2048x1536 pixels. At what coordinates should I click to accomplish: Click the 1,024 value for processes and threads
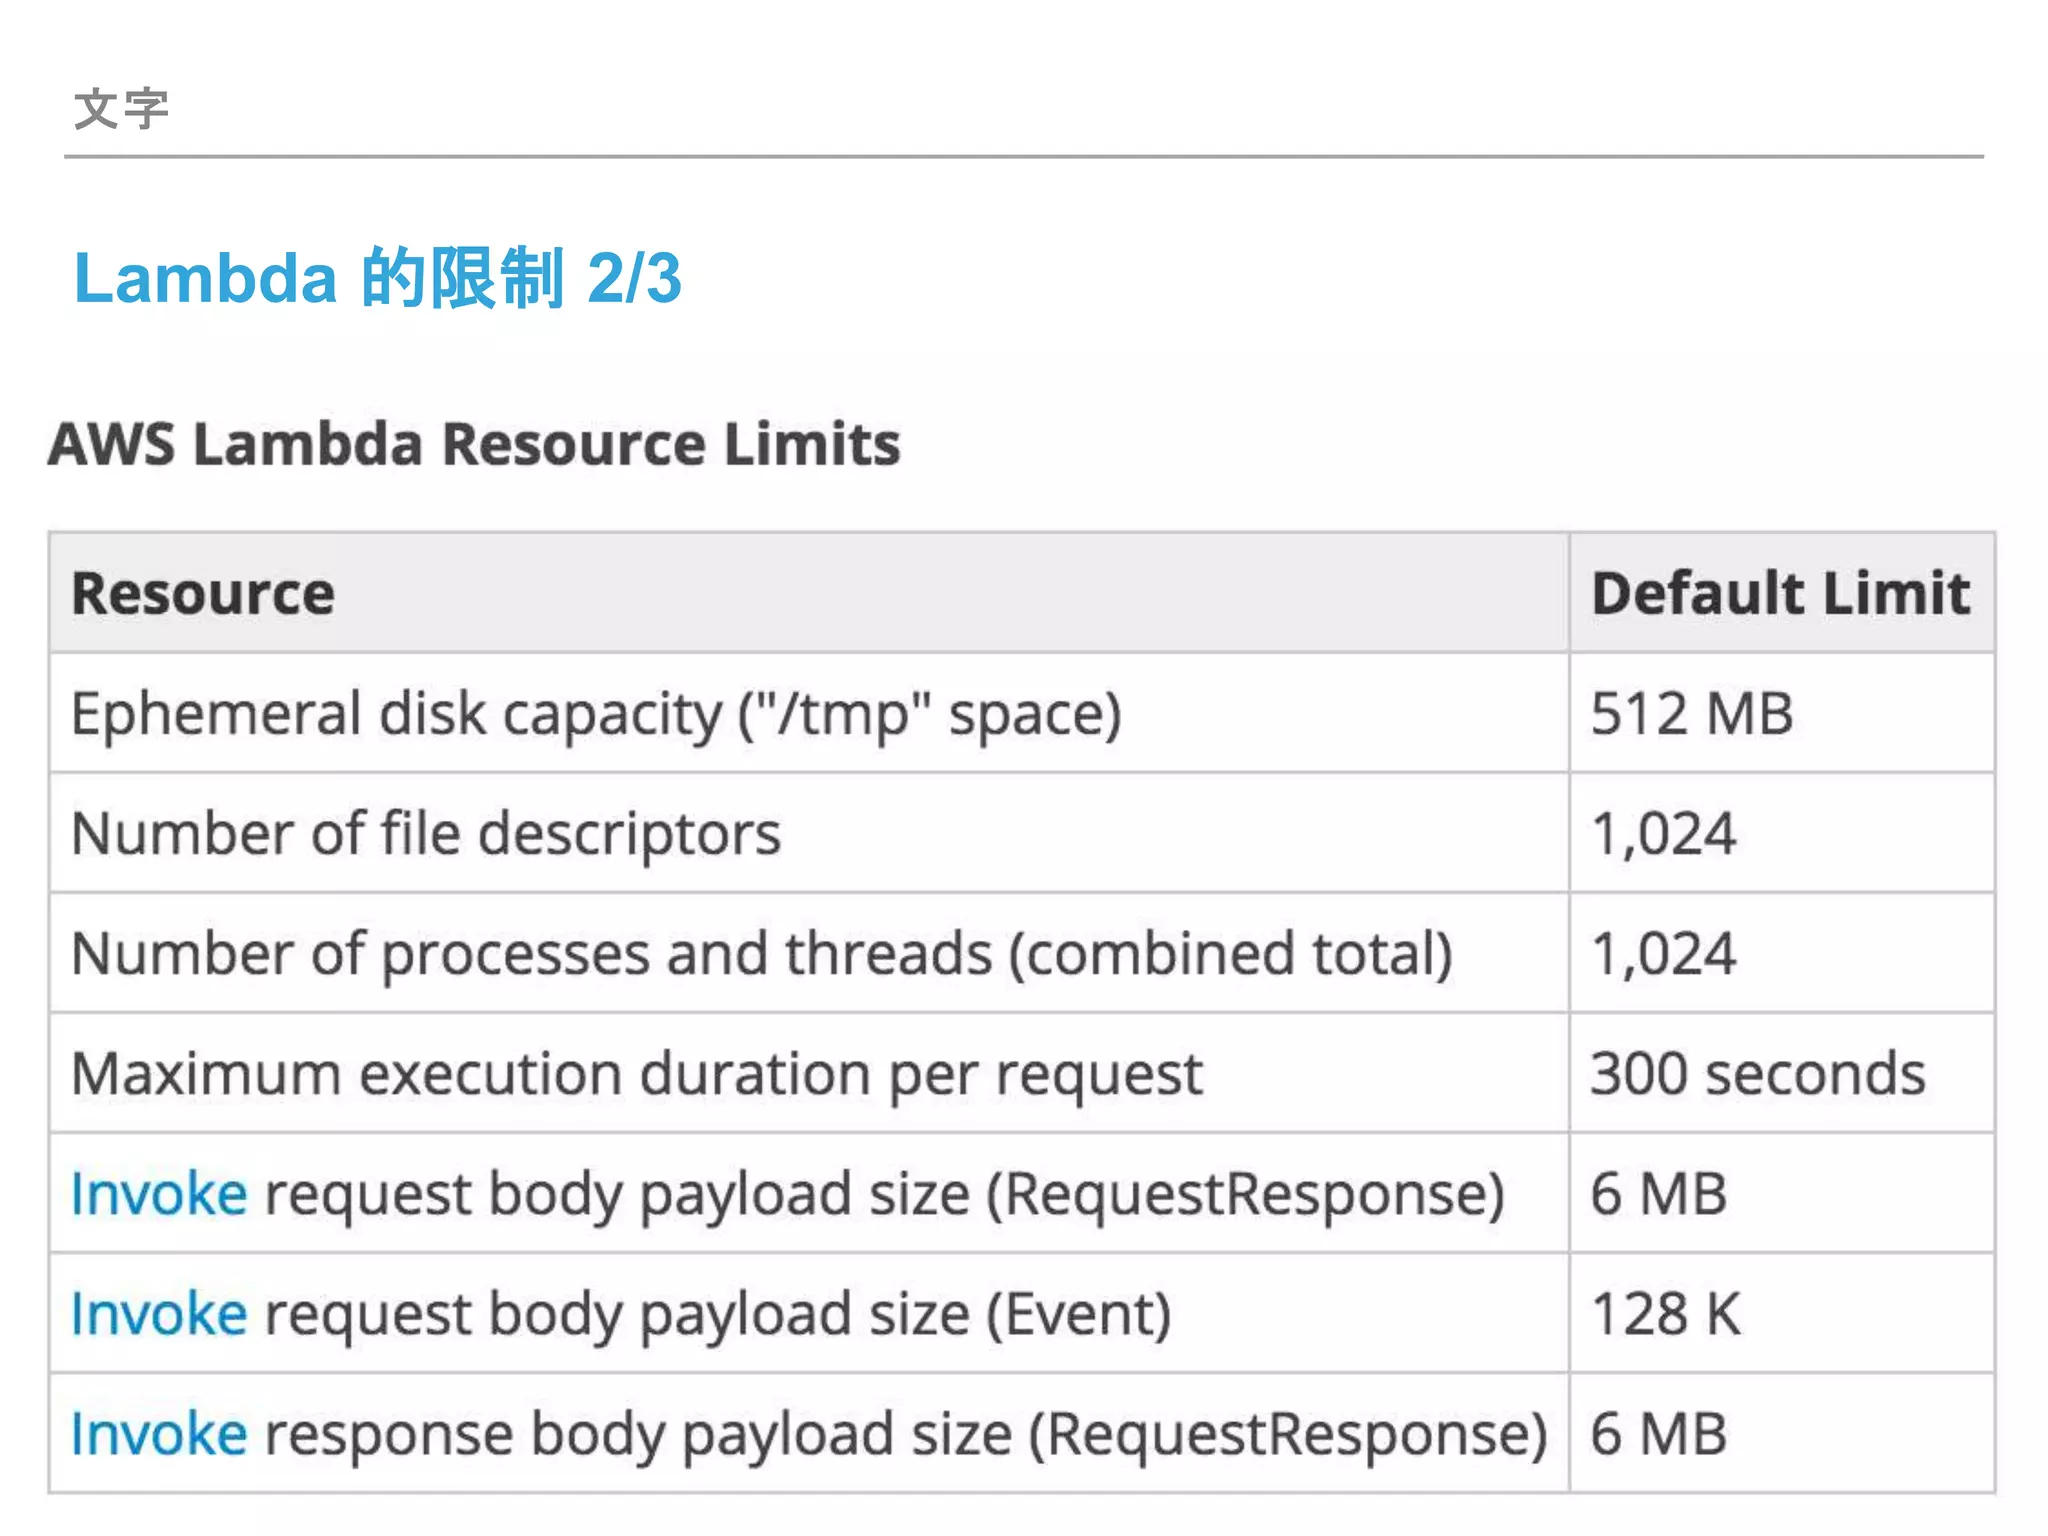point(1663,954)
